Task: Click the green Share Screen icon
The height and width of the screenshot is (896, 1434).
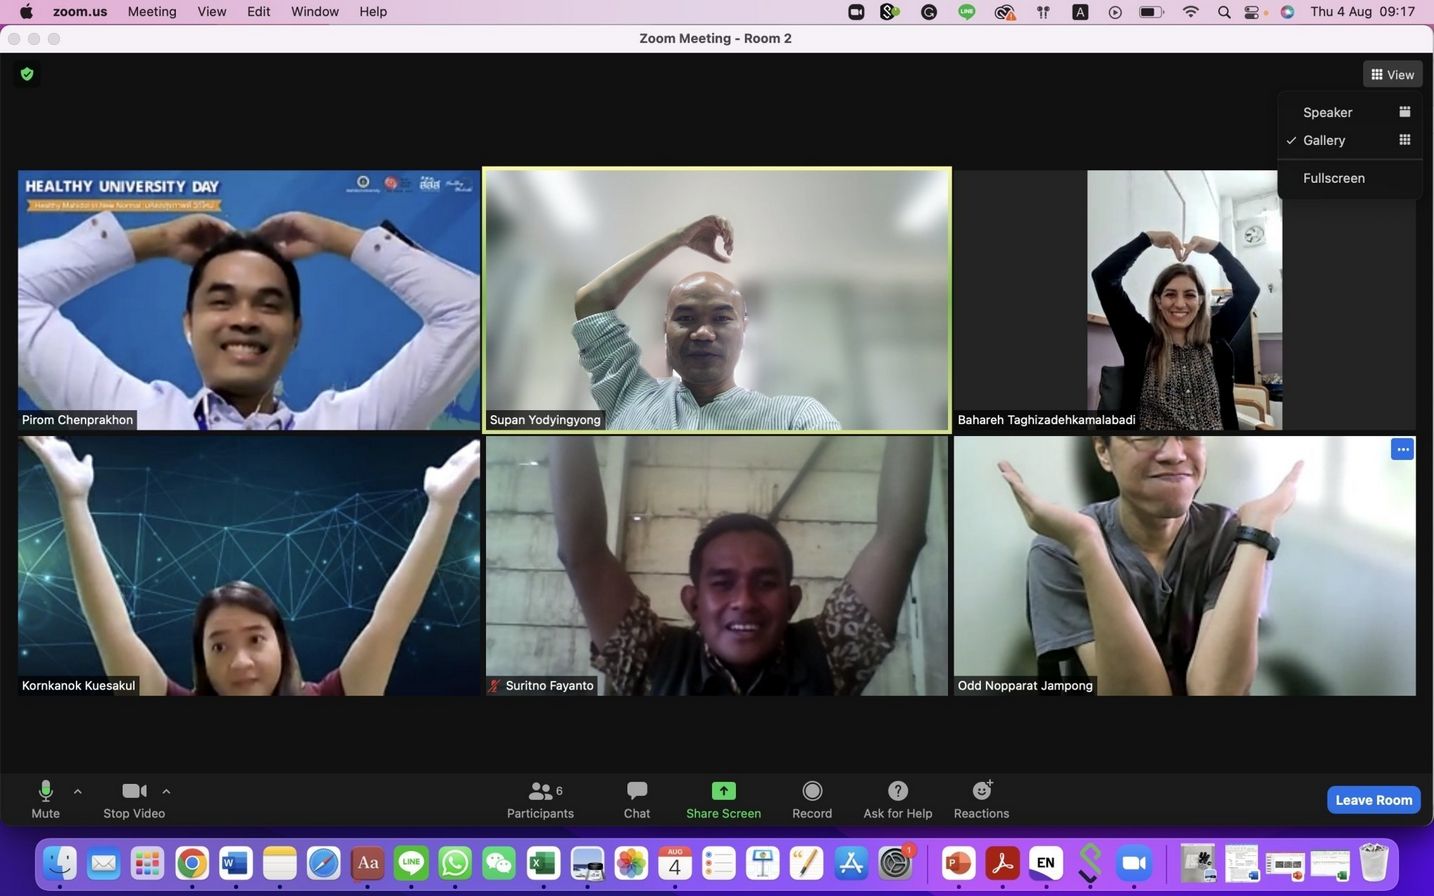Action: click(x=723, y=791)
